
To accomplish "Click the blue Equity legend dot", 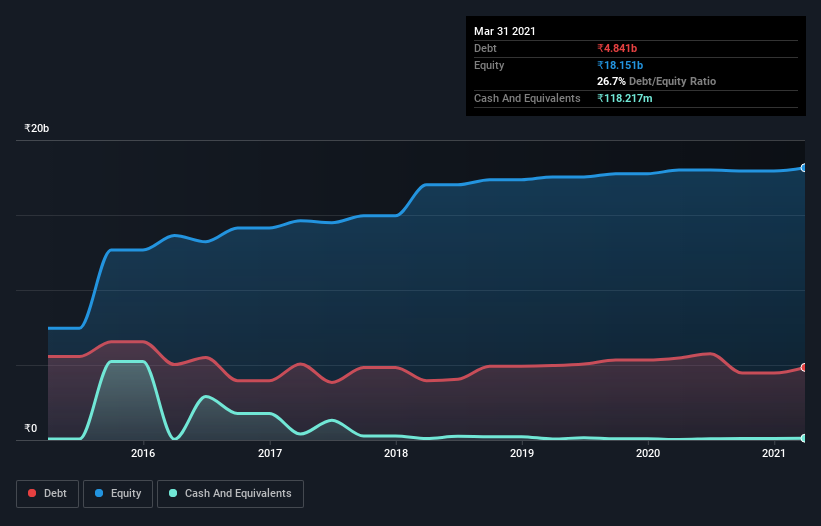I will (x=99, y=493).
